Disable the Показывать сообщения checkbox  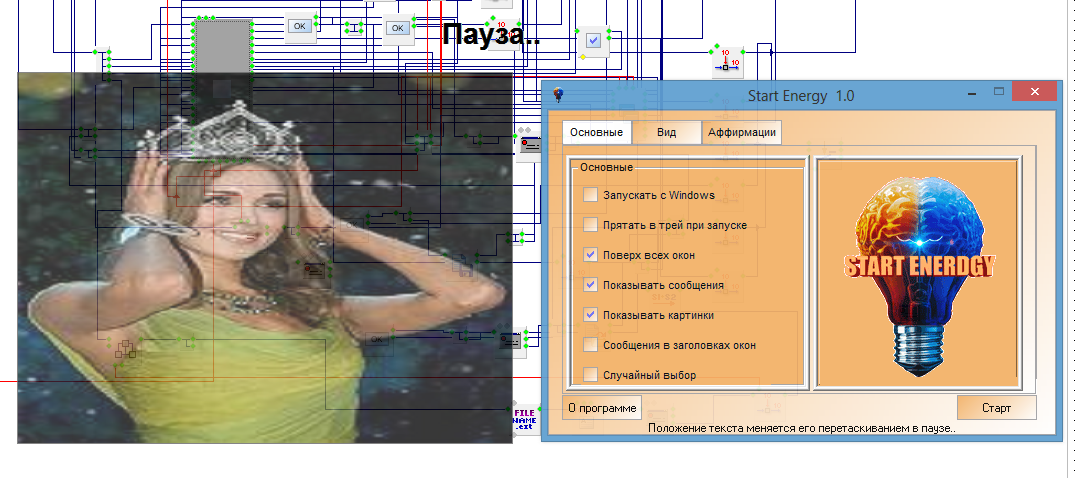[x=591, y=285]
